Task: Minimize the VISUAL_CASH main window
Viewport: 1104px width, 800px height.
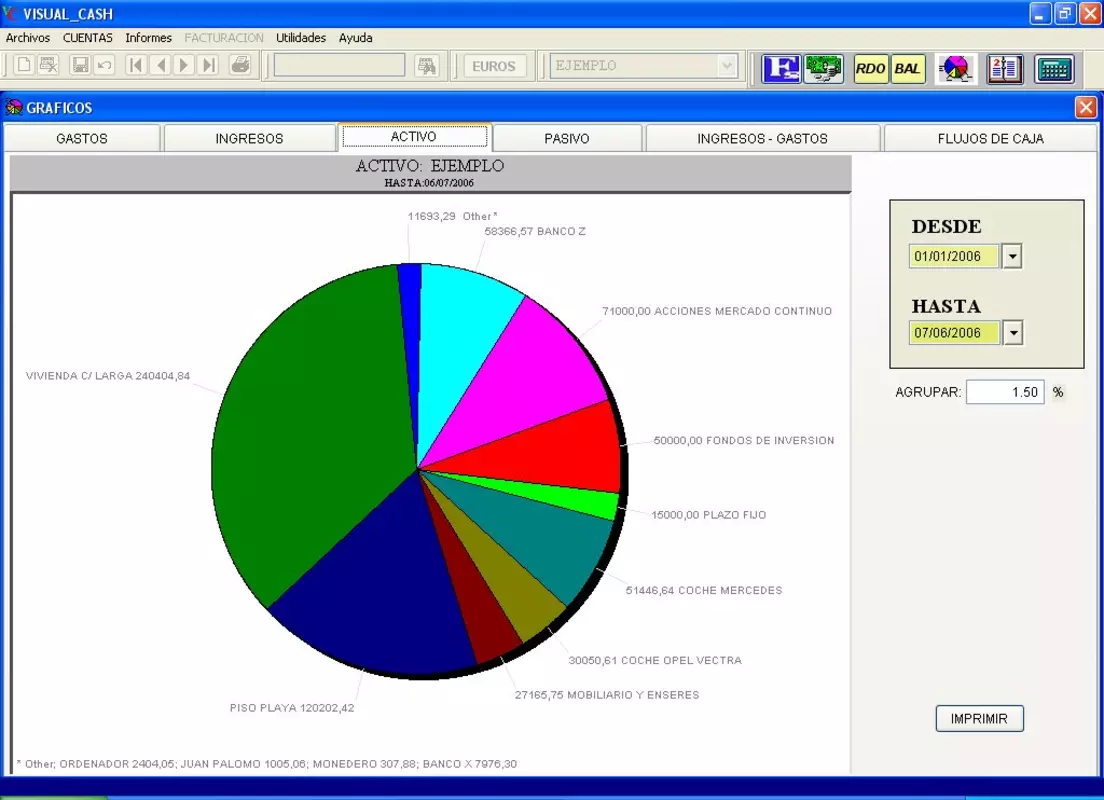Action: [x=1040, y=13]
